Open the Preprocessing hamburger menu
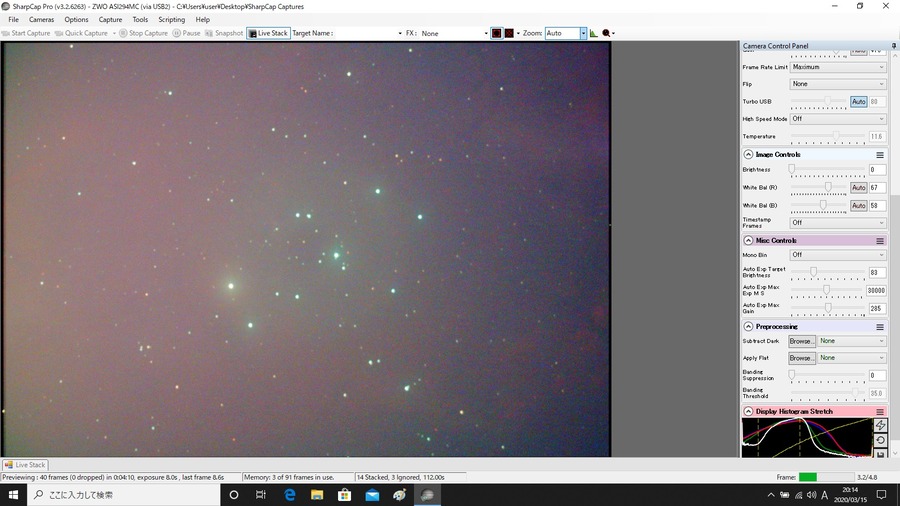900x506 pixels. click(x=880, y=327)
